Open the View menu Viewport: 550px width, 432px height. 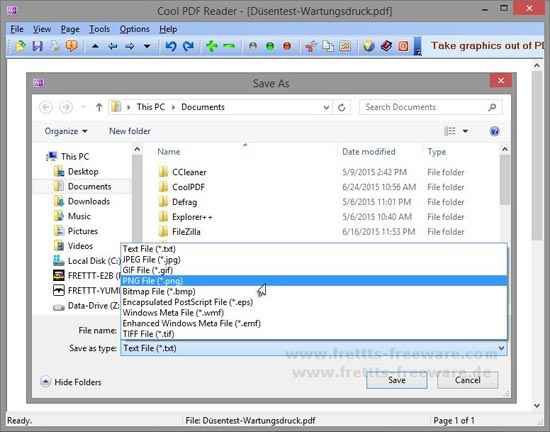pyautogui.click(x=42, y=29)
